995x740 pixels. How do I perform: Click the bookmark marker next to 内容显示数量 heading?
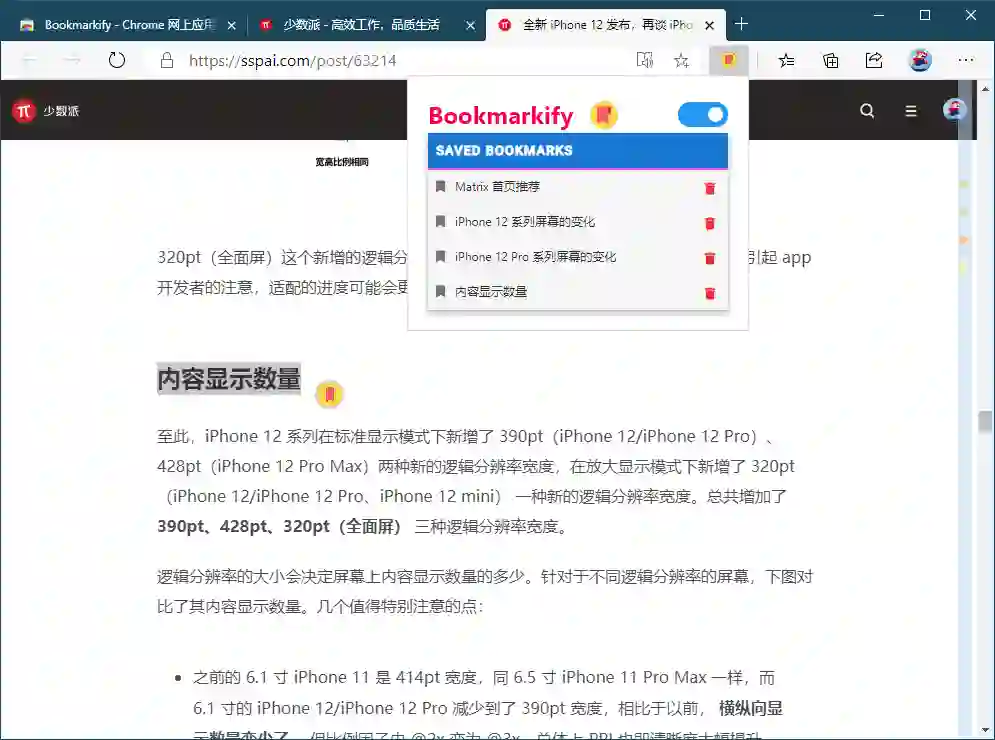[329, 394]
